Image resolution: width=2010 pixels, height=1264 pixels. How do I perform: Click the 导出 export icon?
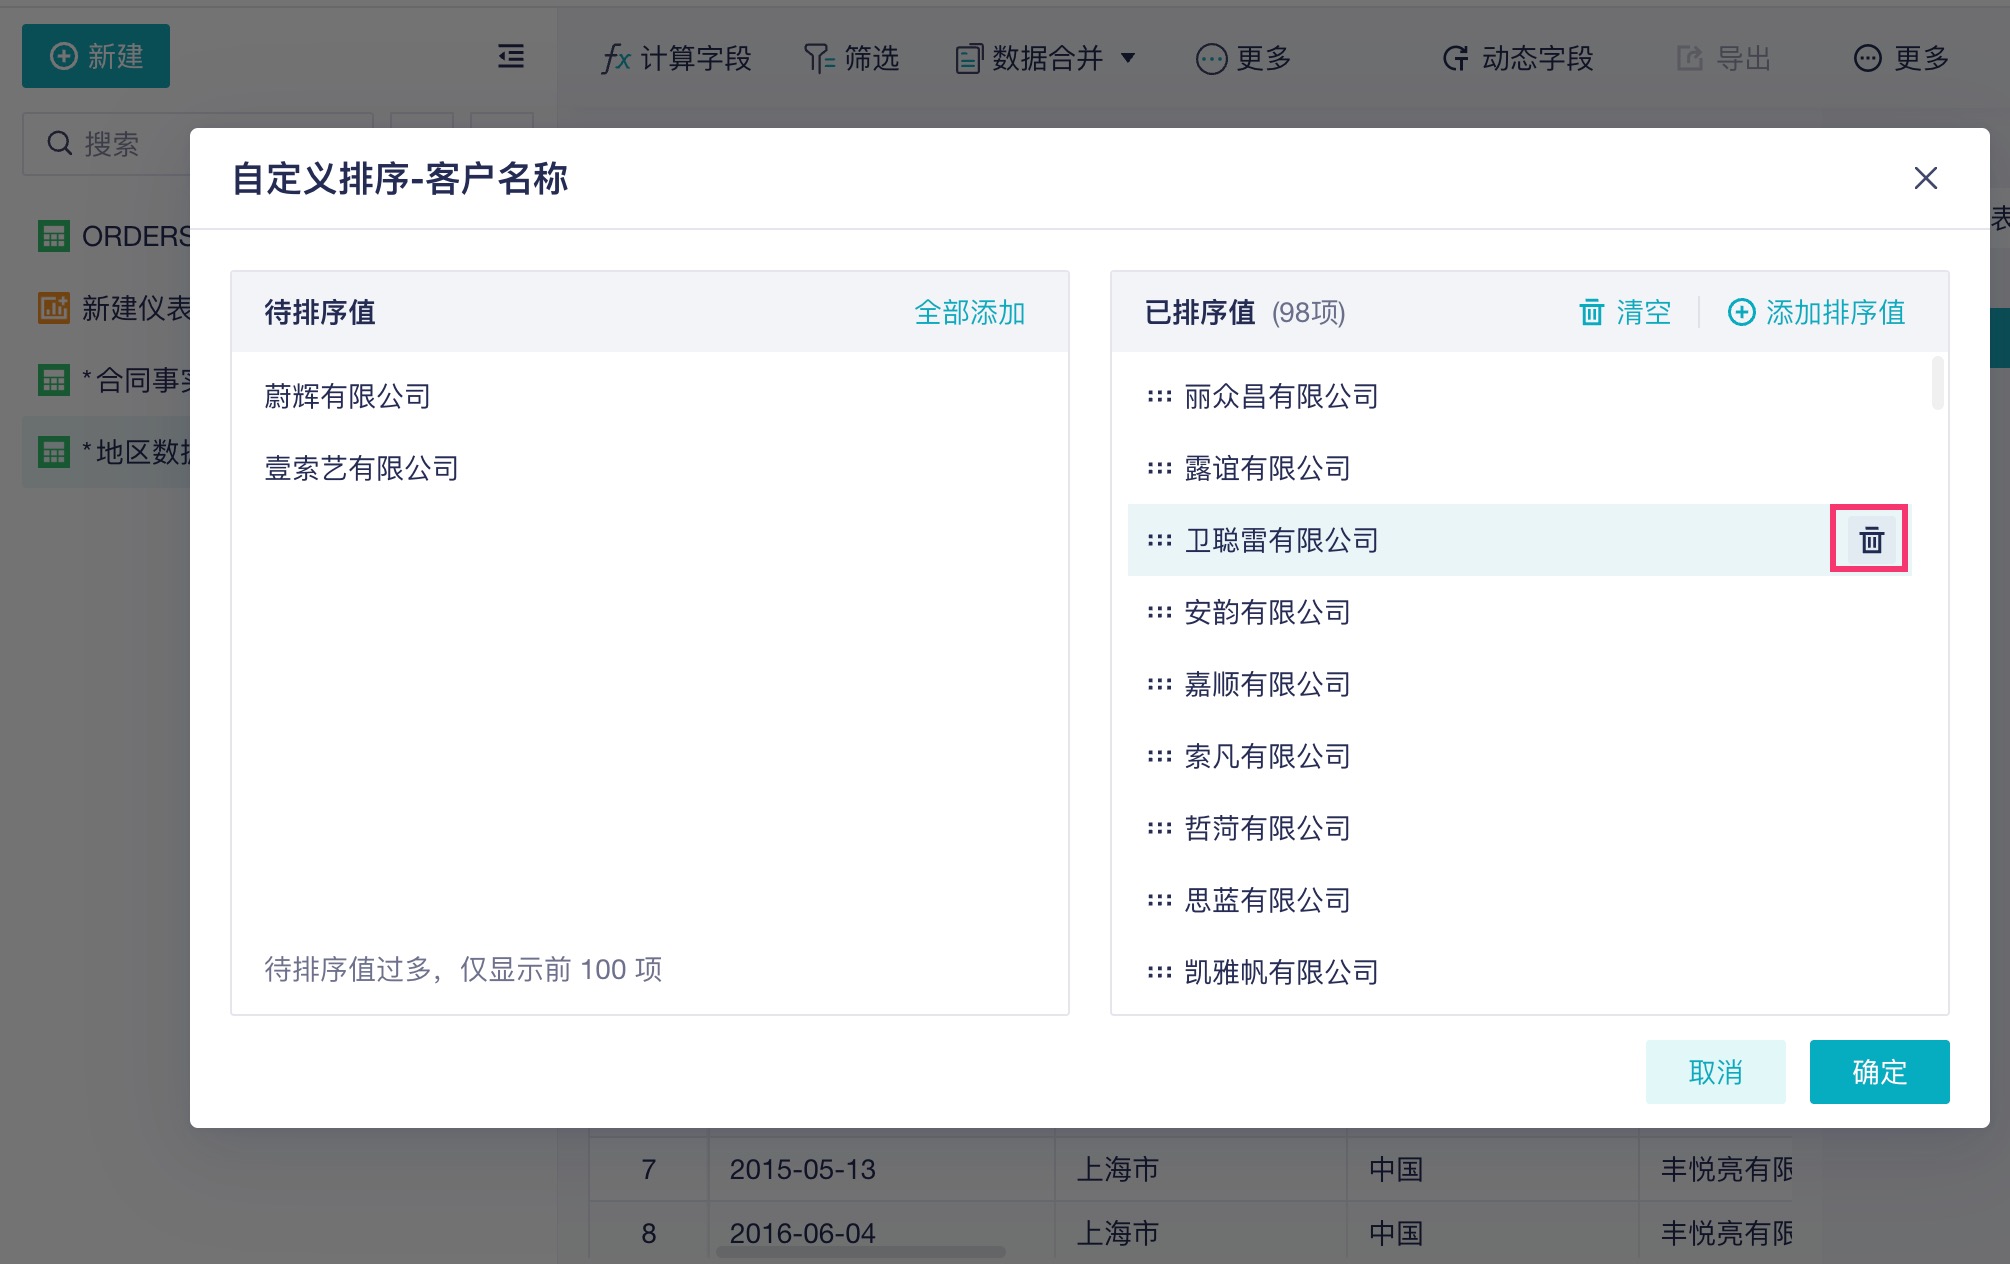(1689, 59)
